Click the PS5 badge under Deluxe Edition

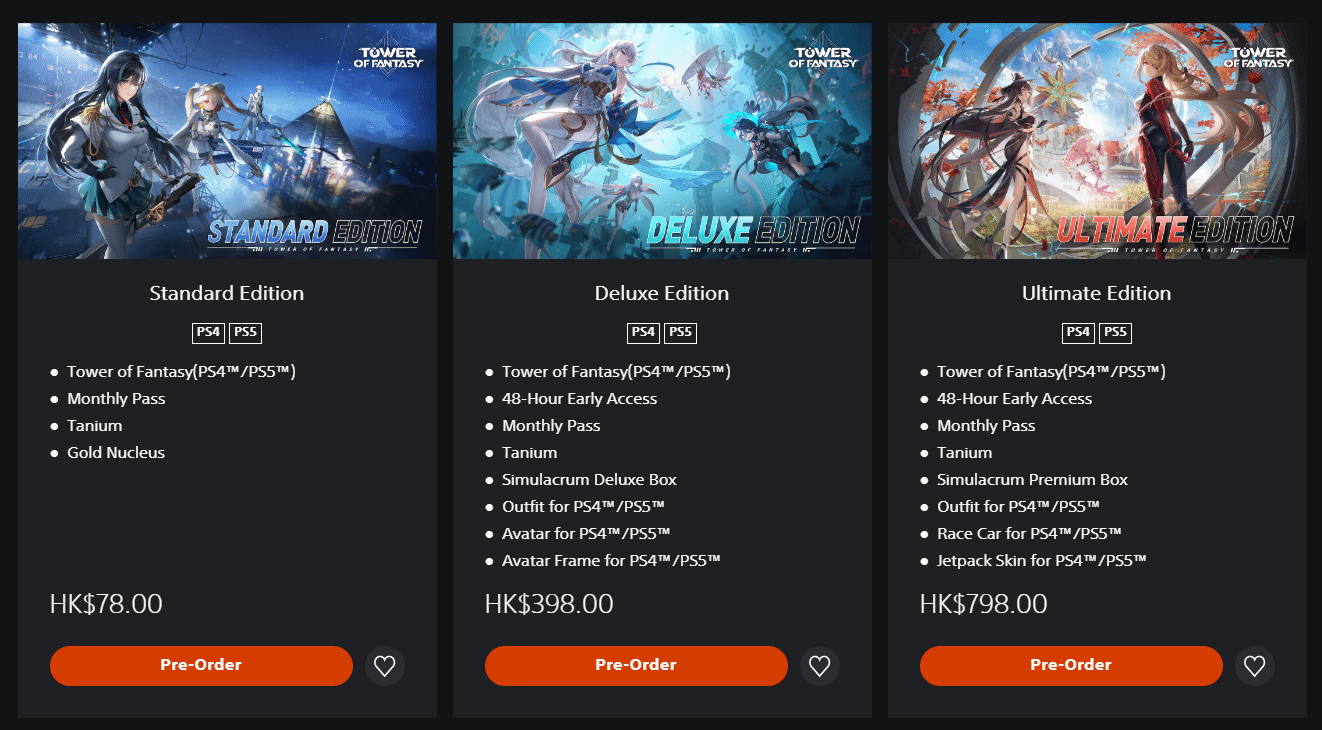coord(681,333)
